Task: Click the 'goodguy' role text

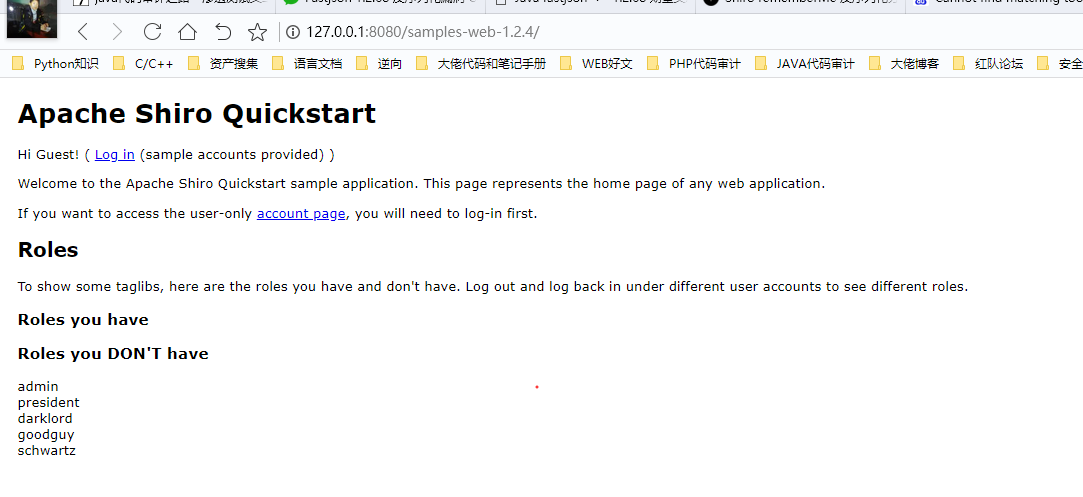Action: [46, 435]
